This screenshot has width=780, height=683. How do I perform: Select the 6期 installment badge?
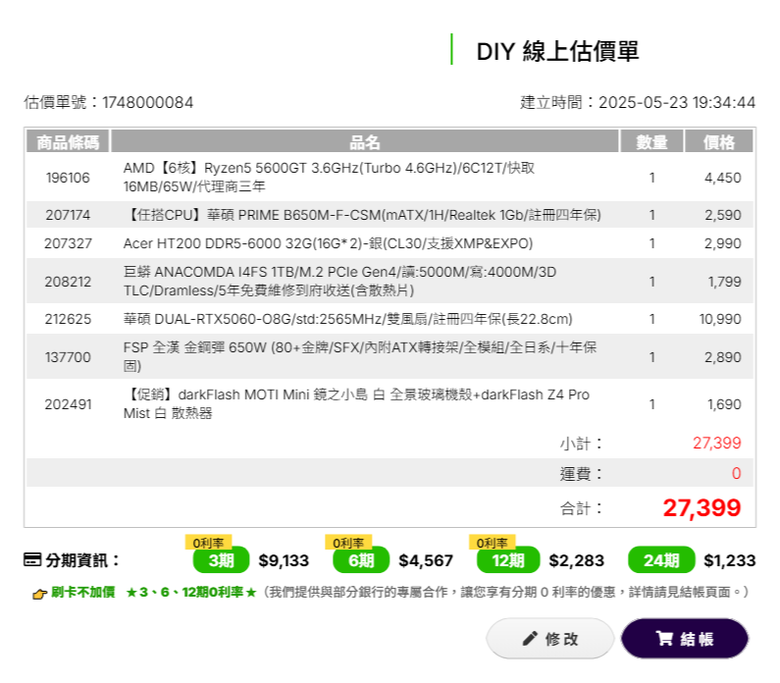pyautogui.click(x=361, y=560)
